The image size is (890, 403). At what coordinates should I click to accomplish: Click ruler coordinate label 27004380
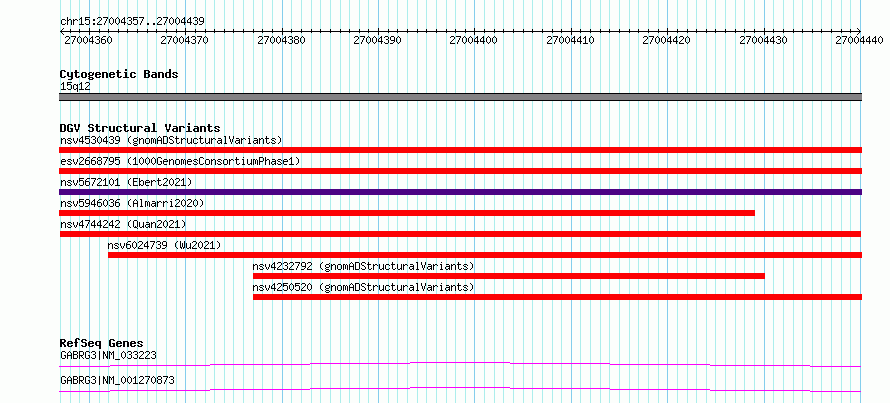pyautogui.click(x=281, y=40)
